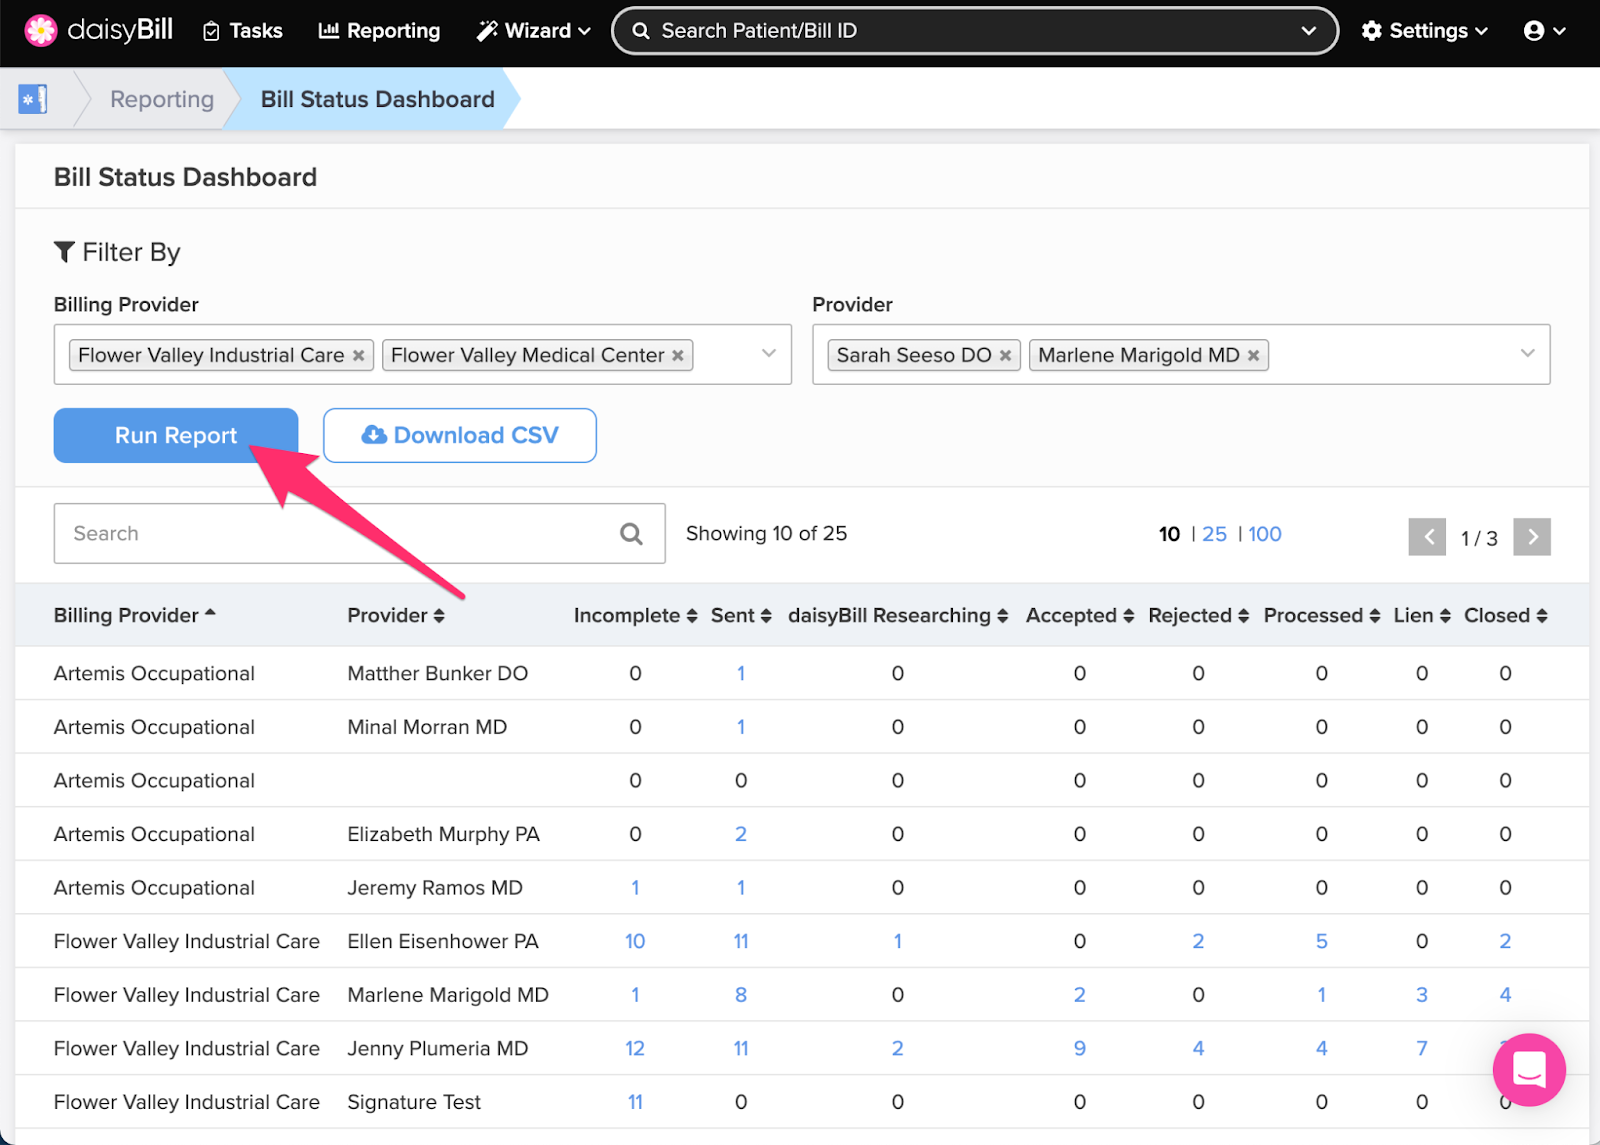The width and height of the screenshot is (1600, 1145).
Task: Open the chat support bubble
Action: coord(1529,1069)
